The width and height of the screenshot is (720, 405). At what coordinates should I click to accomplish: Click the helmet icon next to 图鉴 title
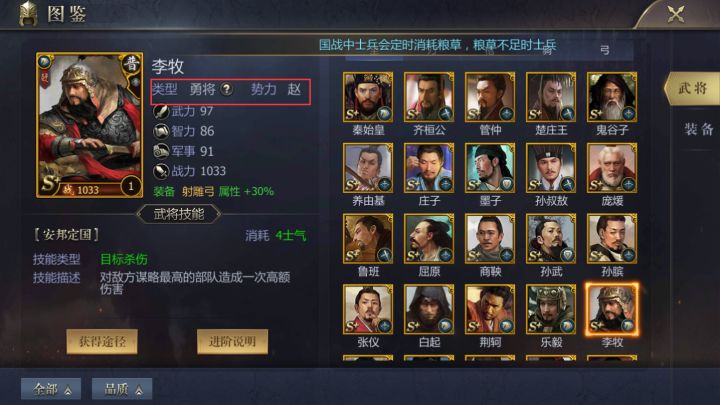(28, 13)
